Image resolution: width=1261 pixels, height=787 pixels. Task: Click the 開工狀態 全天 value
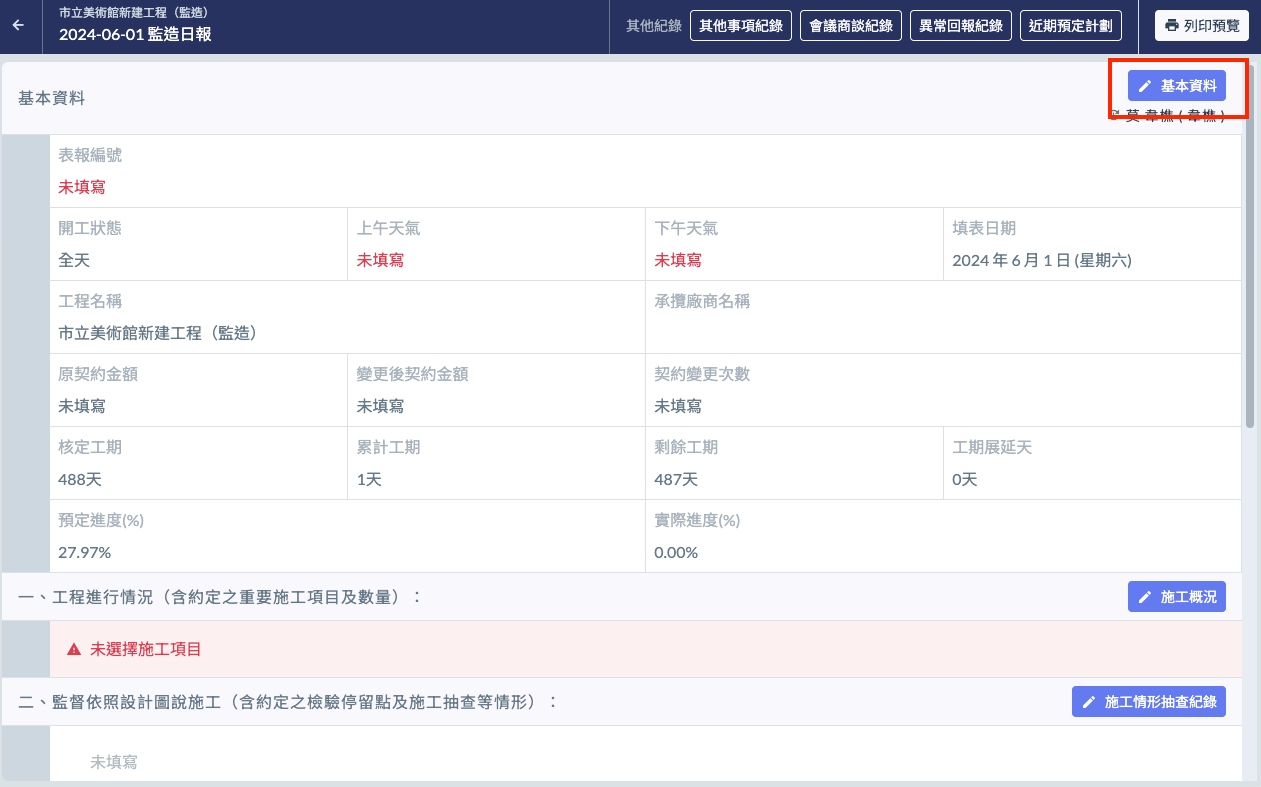(x=74, y=260)
